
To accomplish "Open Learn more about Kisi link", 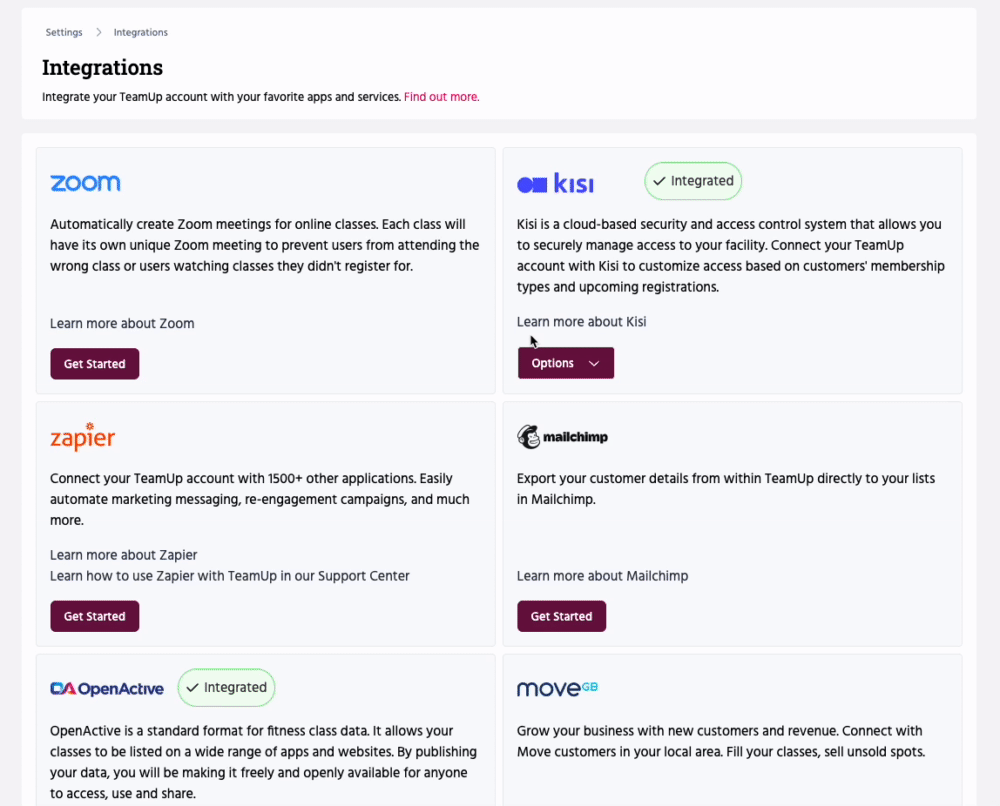I will point(582,321).
